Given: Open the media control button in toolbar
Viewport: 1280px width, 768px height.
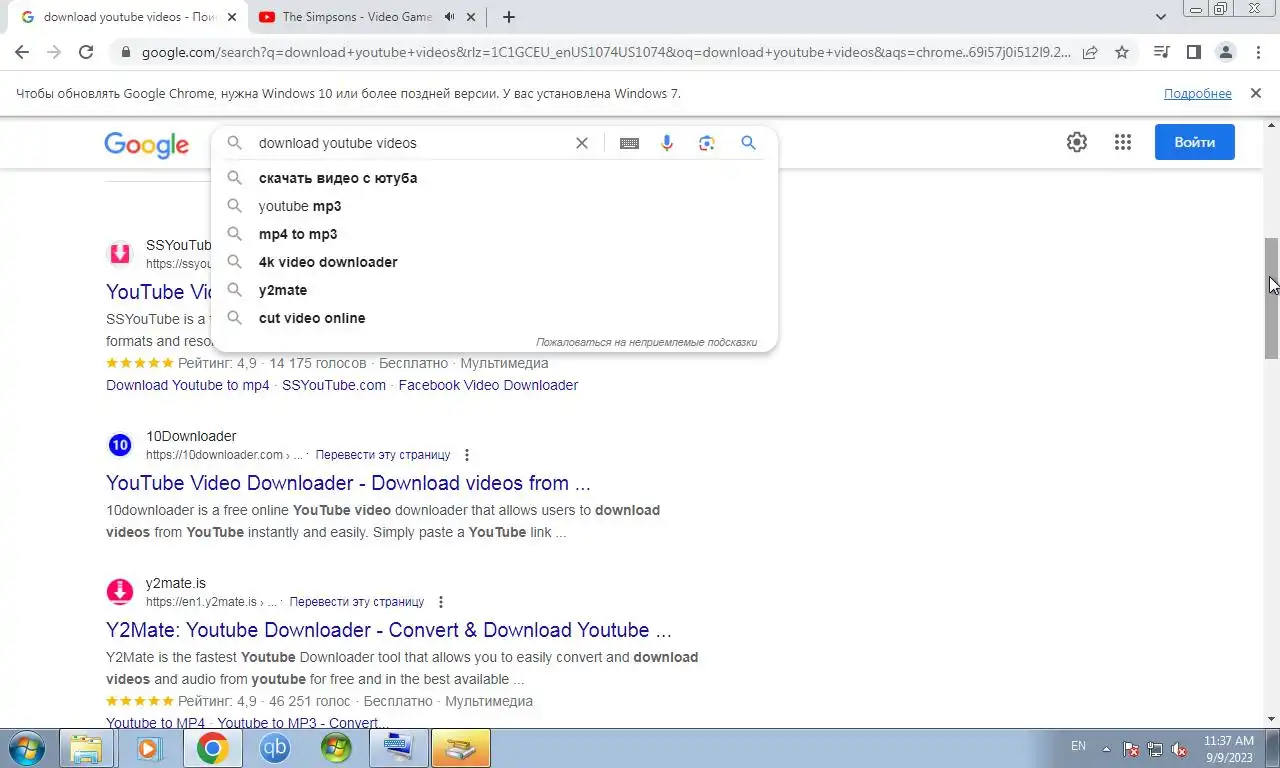Looking at the screenshot, I should 1161,52.
